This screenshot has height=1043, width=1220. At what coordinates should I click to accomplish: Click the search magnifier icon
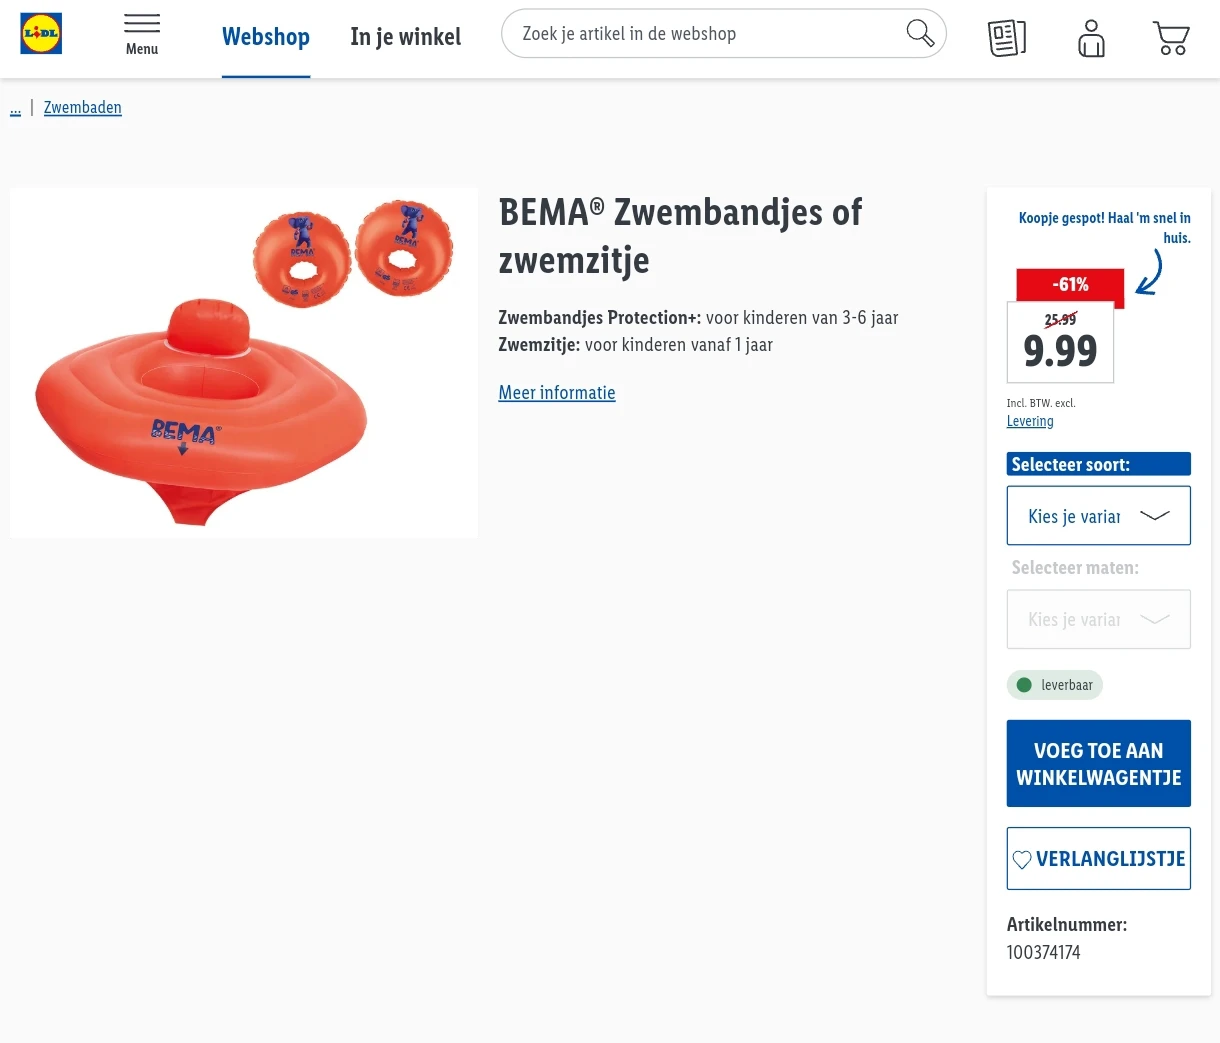click(920, 34)
